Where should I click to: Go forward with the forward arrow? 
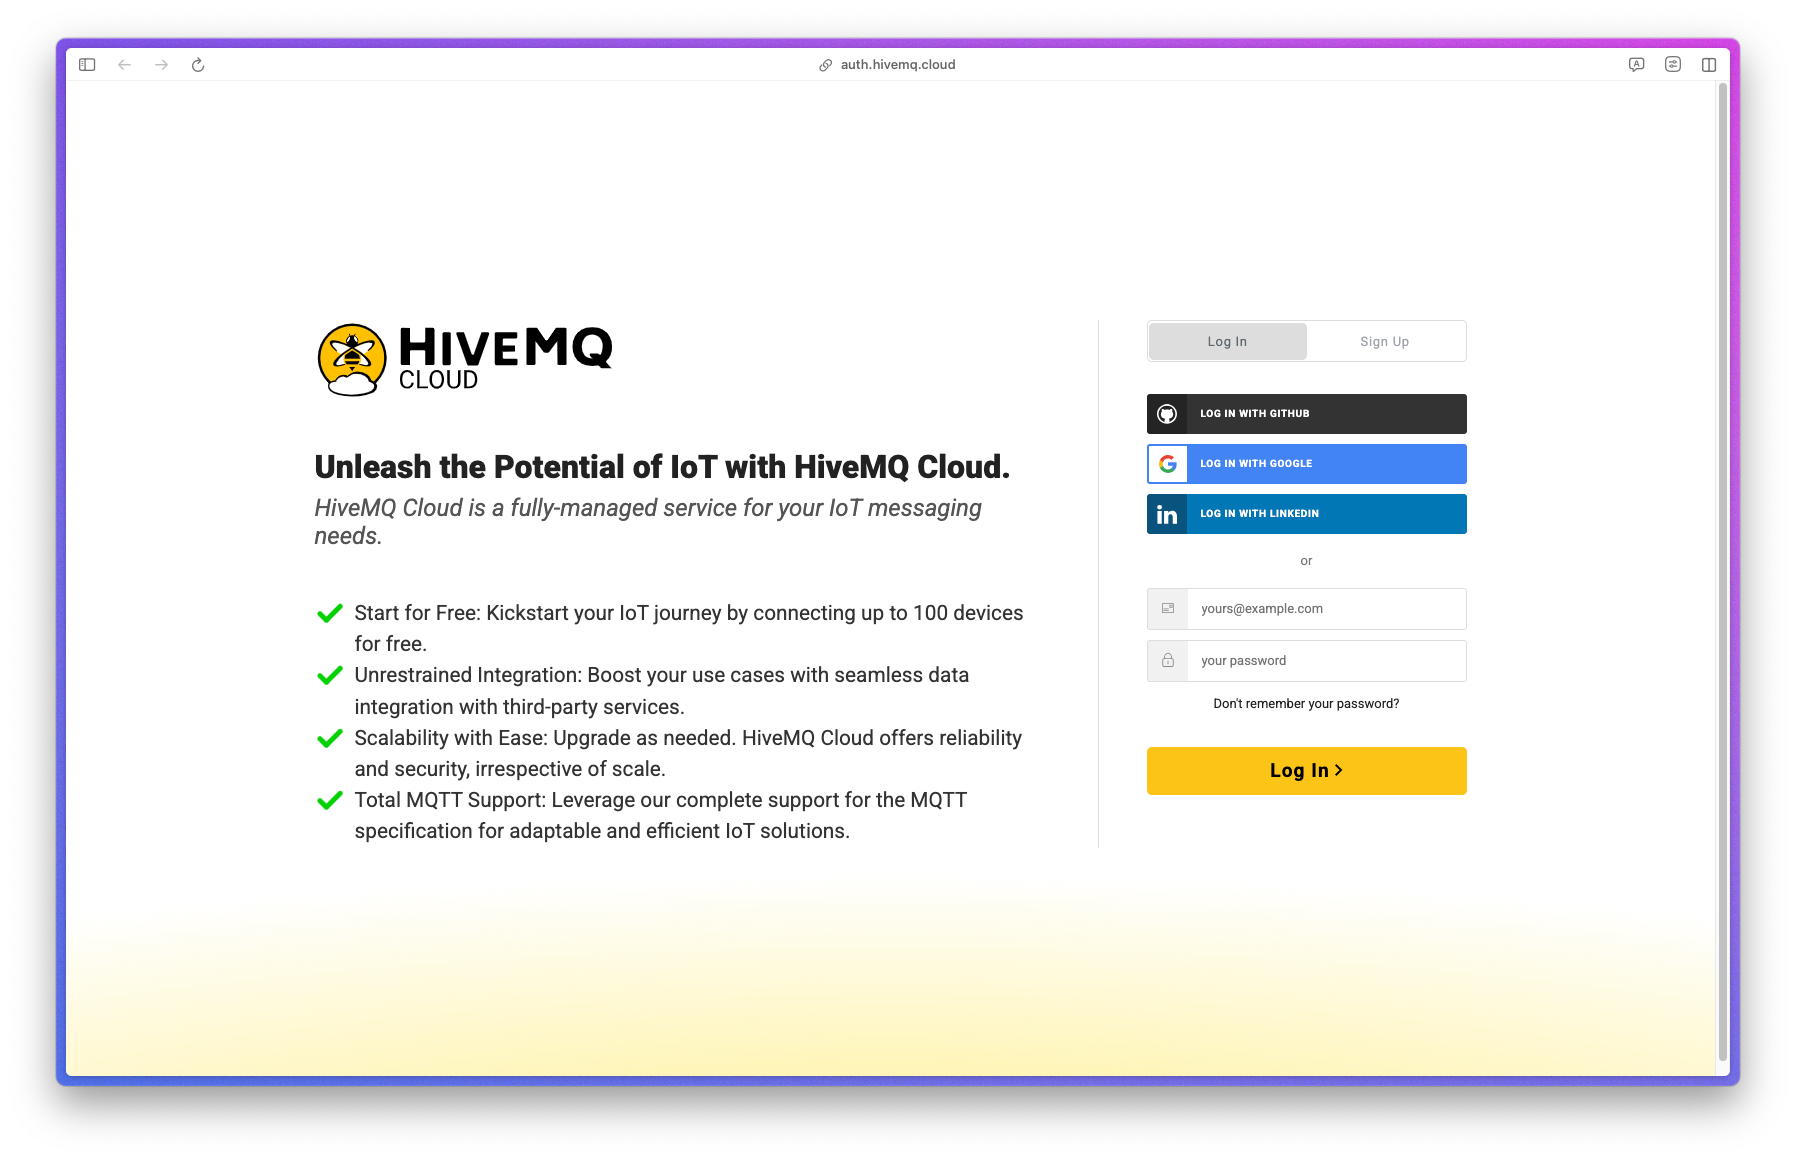click(x=161, y=65)
